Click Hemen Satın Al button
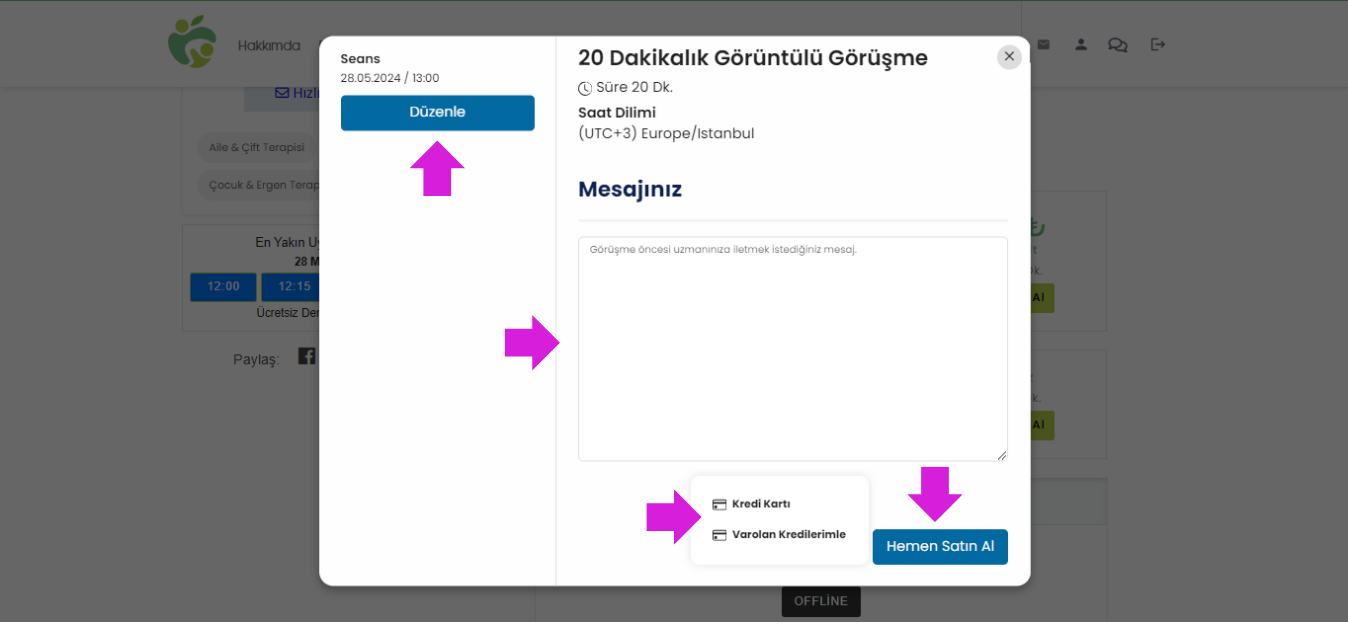 (x=940, y=547)
